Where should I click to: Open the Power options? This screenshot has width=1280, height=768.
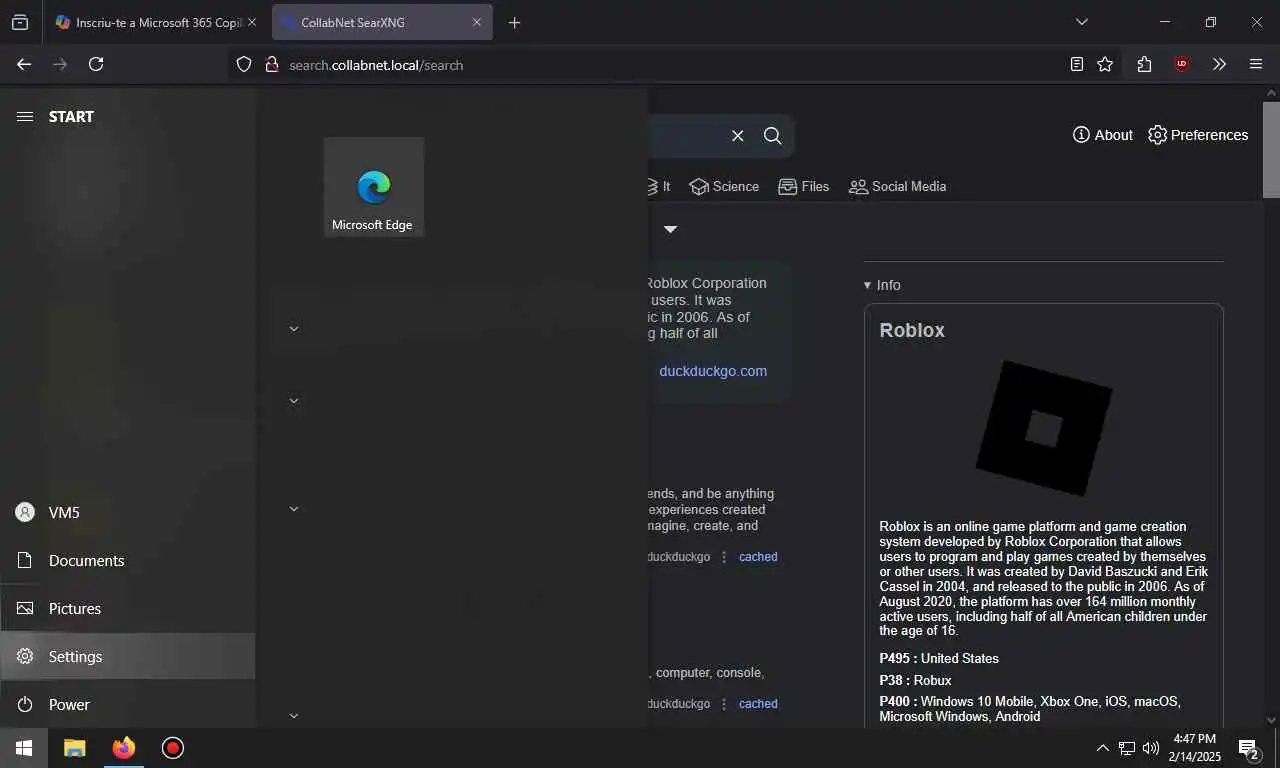pos(128,704)
